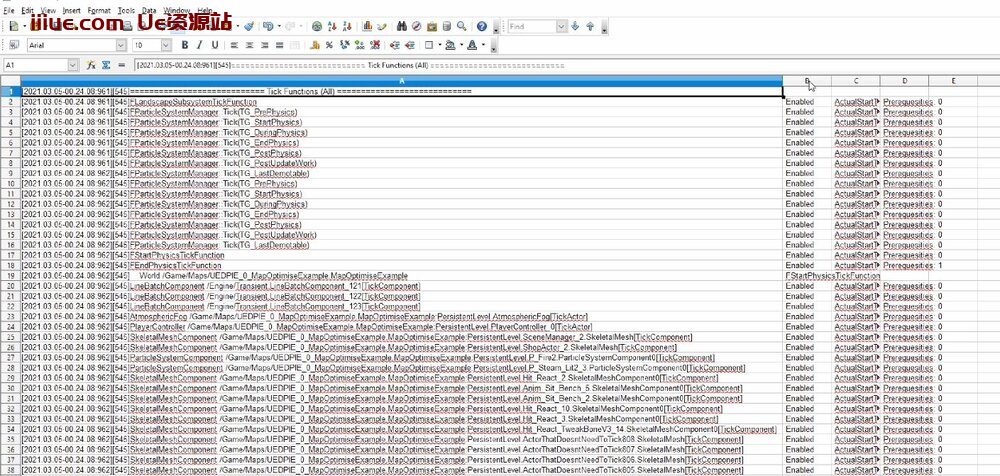Click the Sum sigma icon
This screenshot has width=1000, height=476.
click(104, 64)
